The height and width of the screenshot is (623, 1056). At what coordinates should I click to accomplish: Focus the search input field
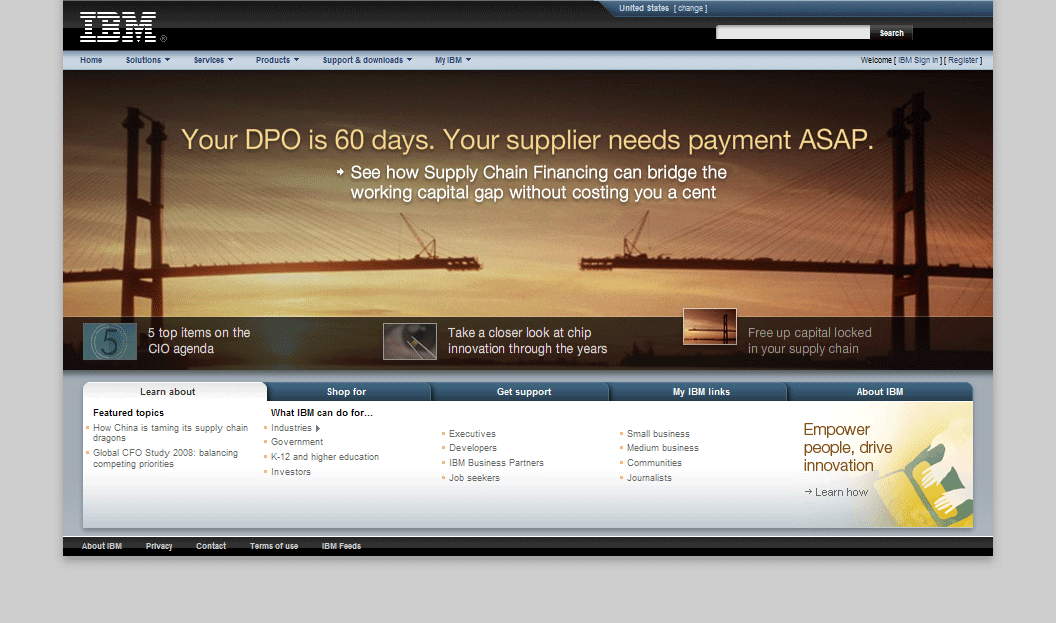click(x=793, y=32)
